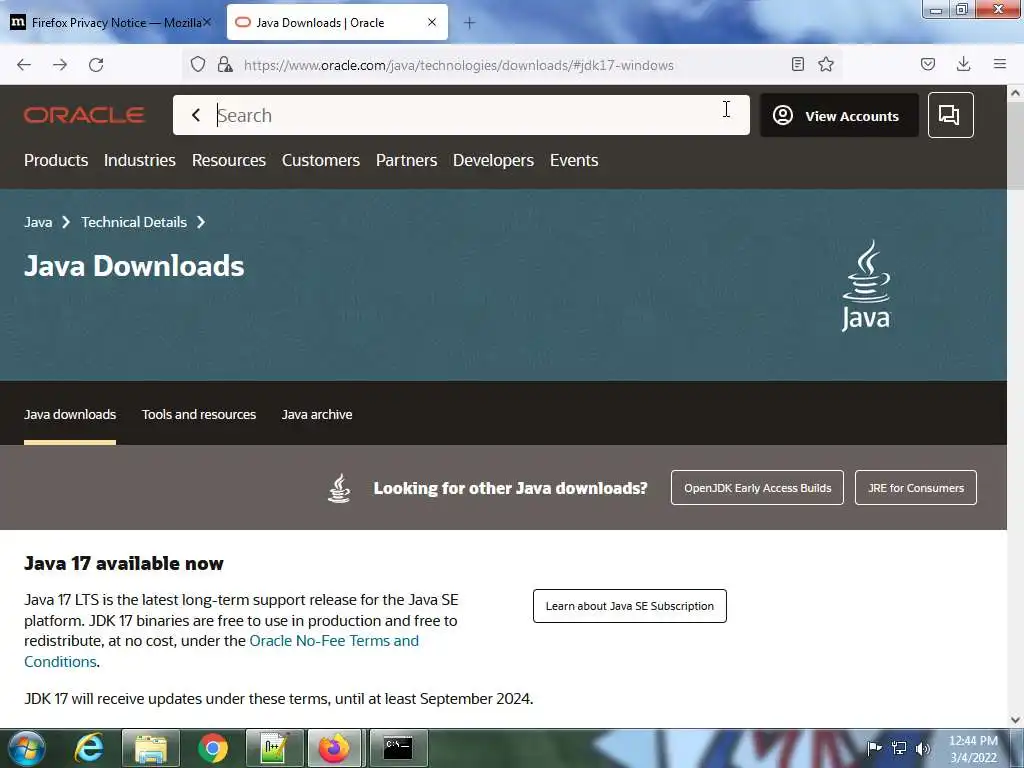Go forward with the browser forward arrow
Image resolution: width=1024 pixels, height=768 pixels.
pos(60,65)
